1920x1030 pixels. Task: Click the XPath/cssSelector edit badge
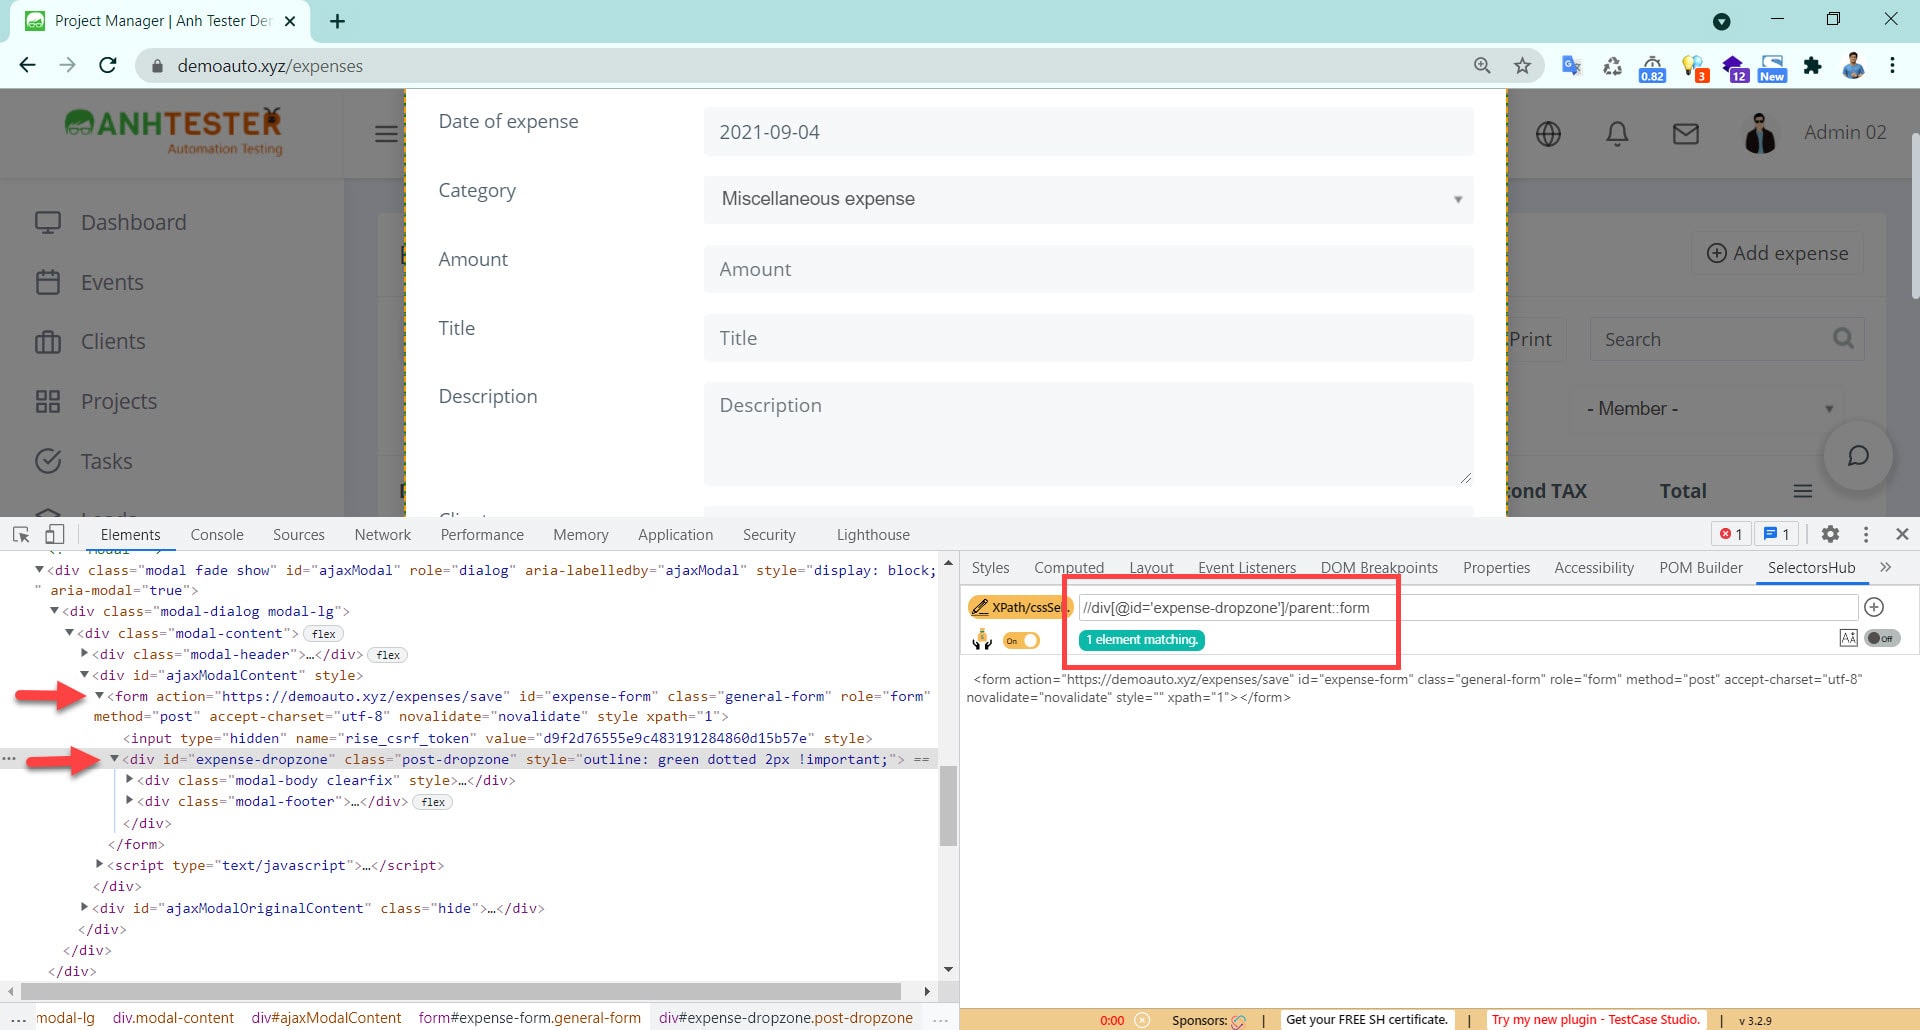point(1020,607)
